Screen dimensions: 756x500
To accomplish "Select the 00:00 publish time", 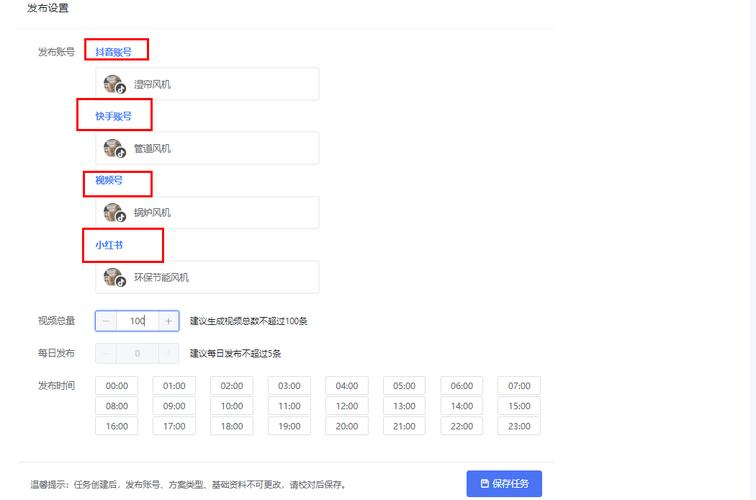I will tap(117, 386).
